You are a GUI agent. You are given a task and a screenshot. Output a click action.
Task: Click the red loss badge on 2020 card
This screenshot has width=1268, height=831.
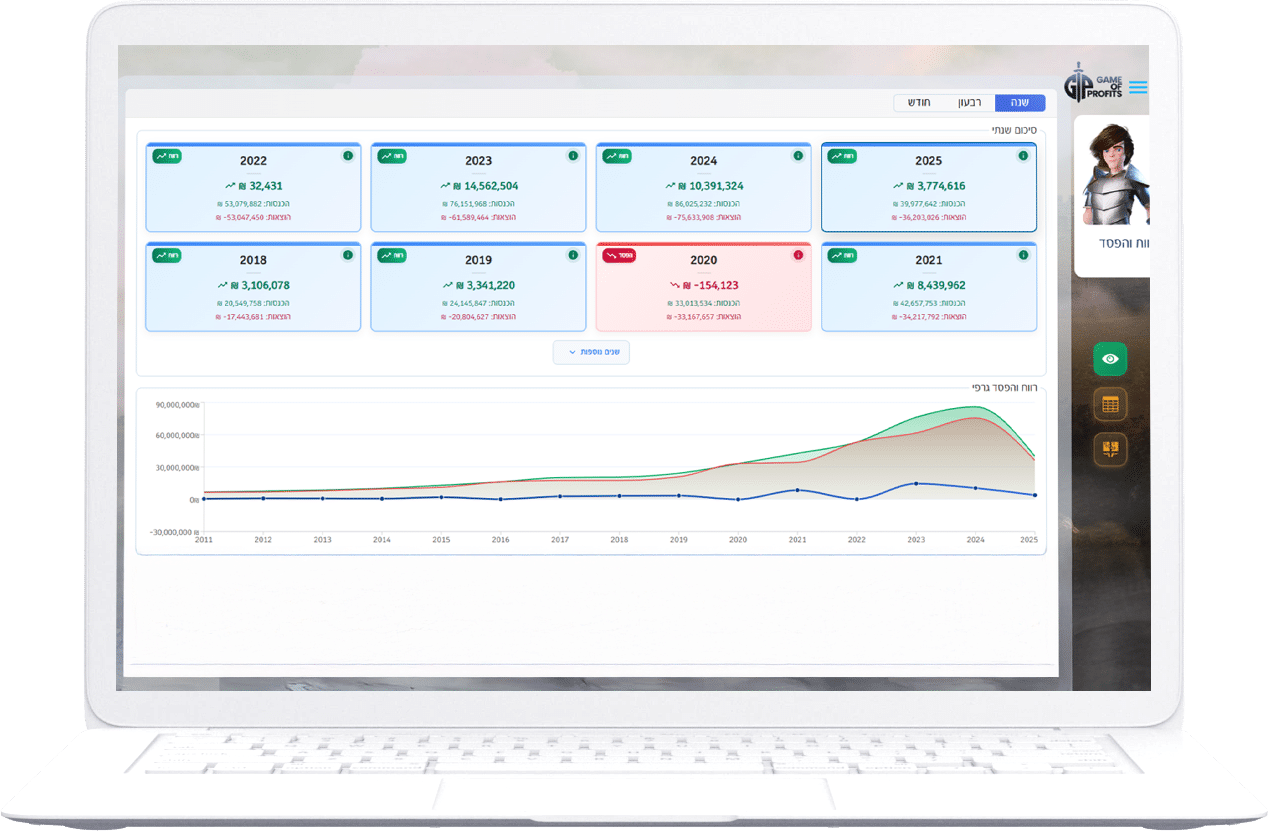617,255
